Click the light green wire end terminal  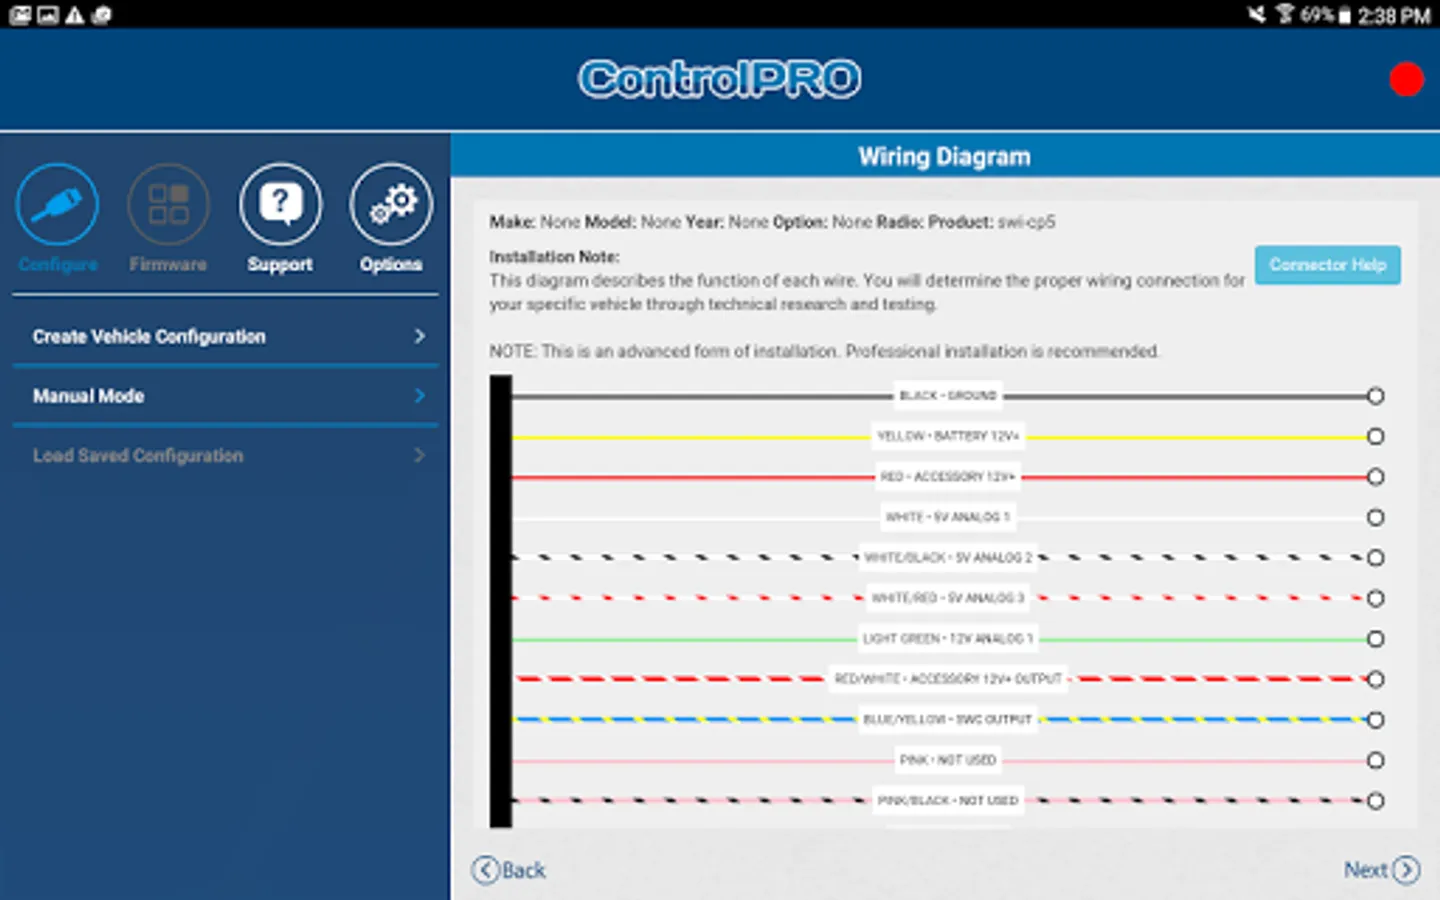(x=1376, y=639)
